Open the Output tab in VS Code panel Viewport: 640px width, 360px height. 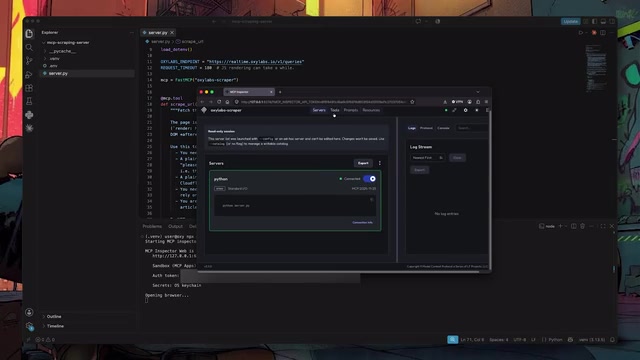[176, 226]
